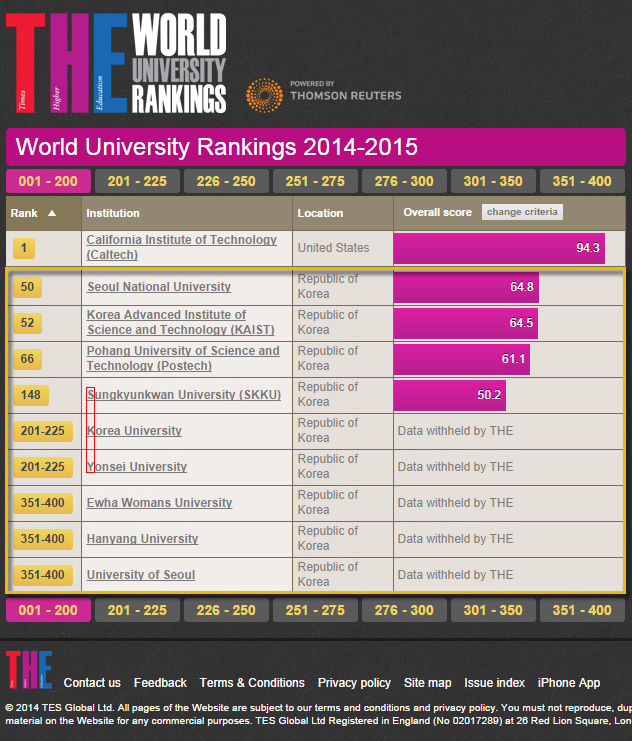Screen dimensions: 632x741
Task: Open the Terms & Conditions footer link
Action: pyautogui.click(x=252, y=683)
